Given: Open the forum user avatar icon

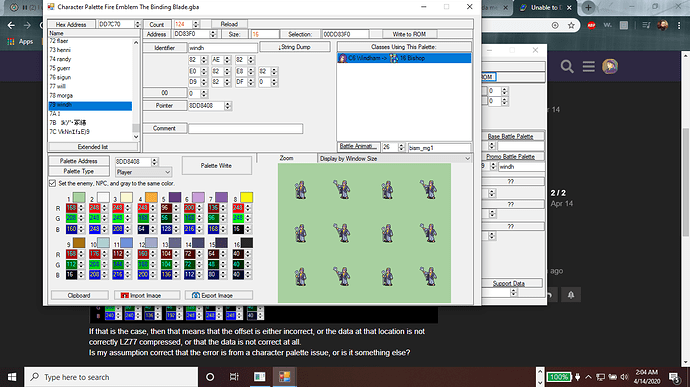Looking at the screenshot, I should (x=610, y=66).
